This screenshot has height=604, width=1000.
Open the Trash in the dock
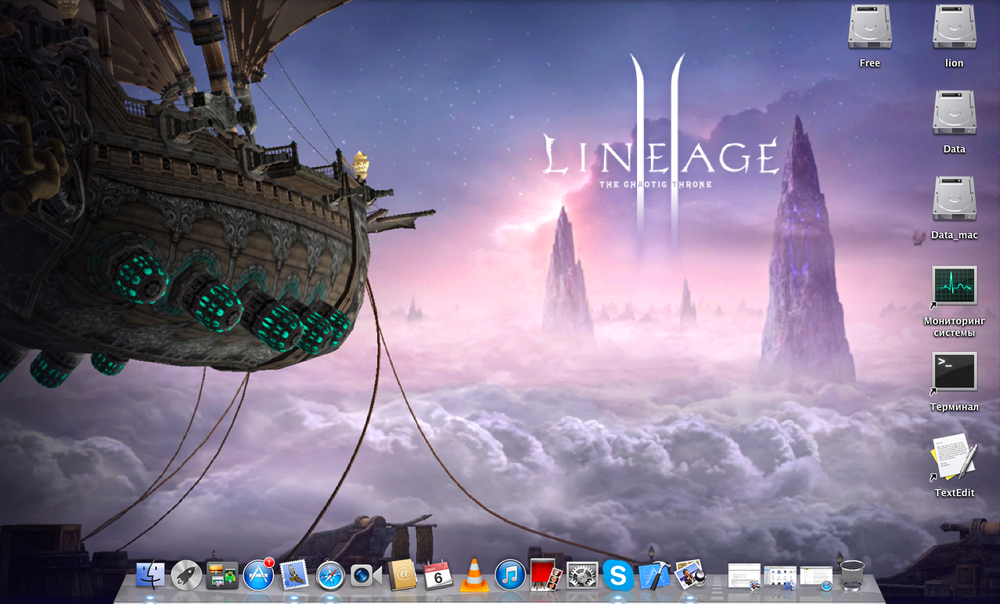coord(852,574)
